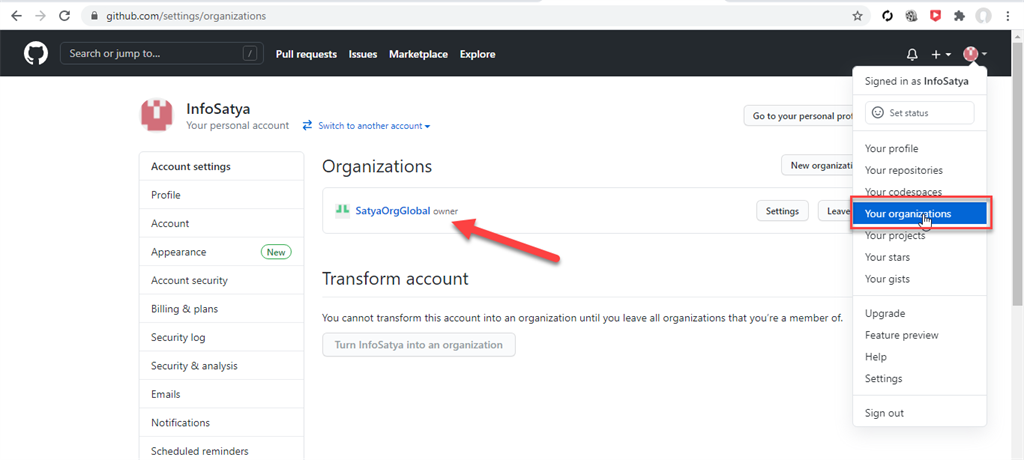Focus the Search or jump to field

tap(150, 54)
